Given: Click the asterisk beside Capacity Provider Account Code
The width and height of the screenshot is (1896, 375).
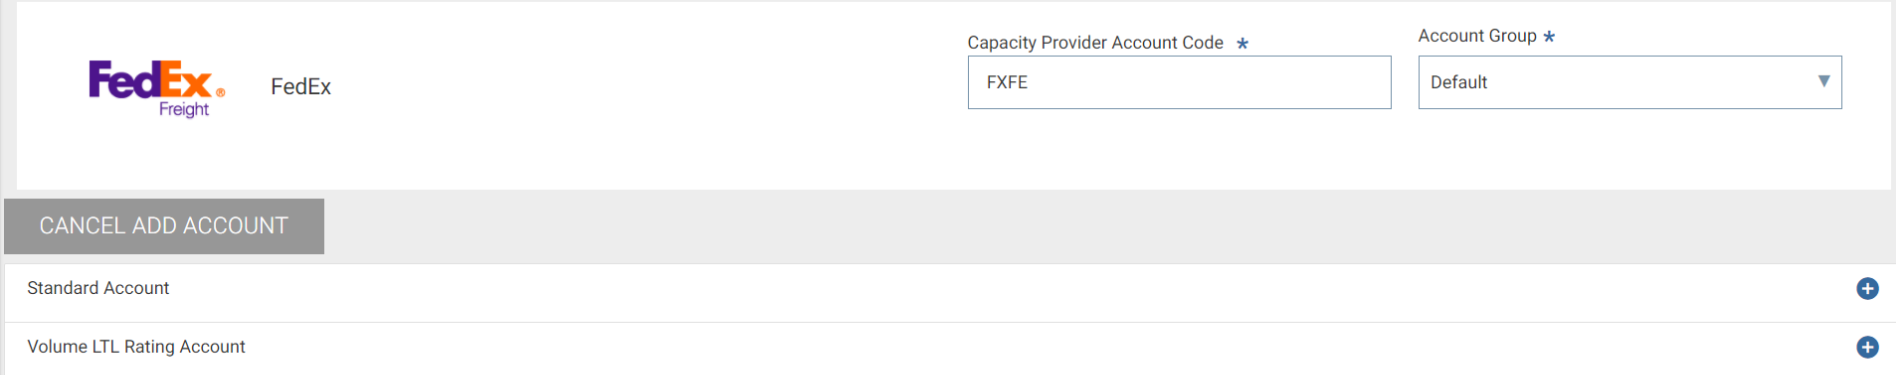Looking at the screenshot, I should click(1242, 43).
